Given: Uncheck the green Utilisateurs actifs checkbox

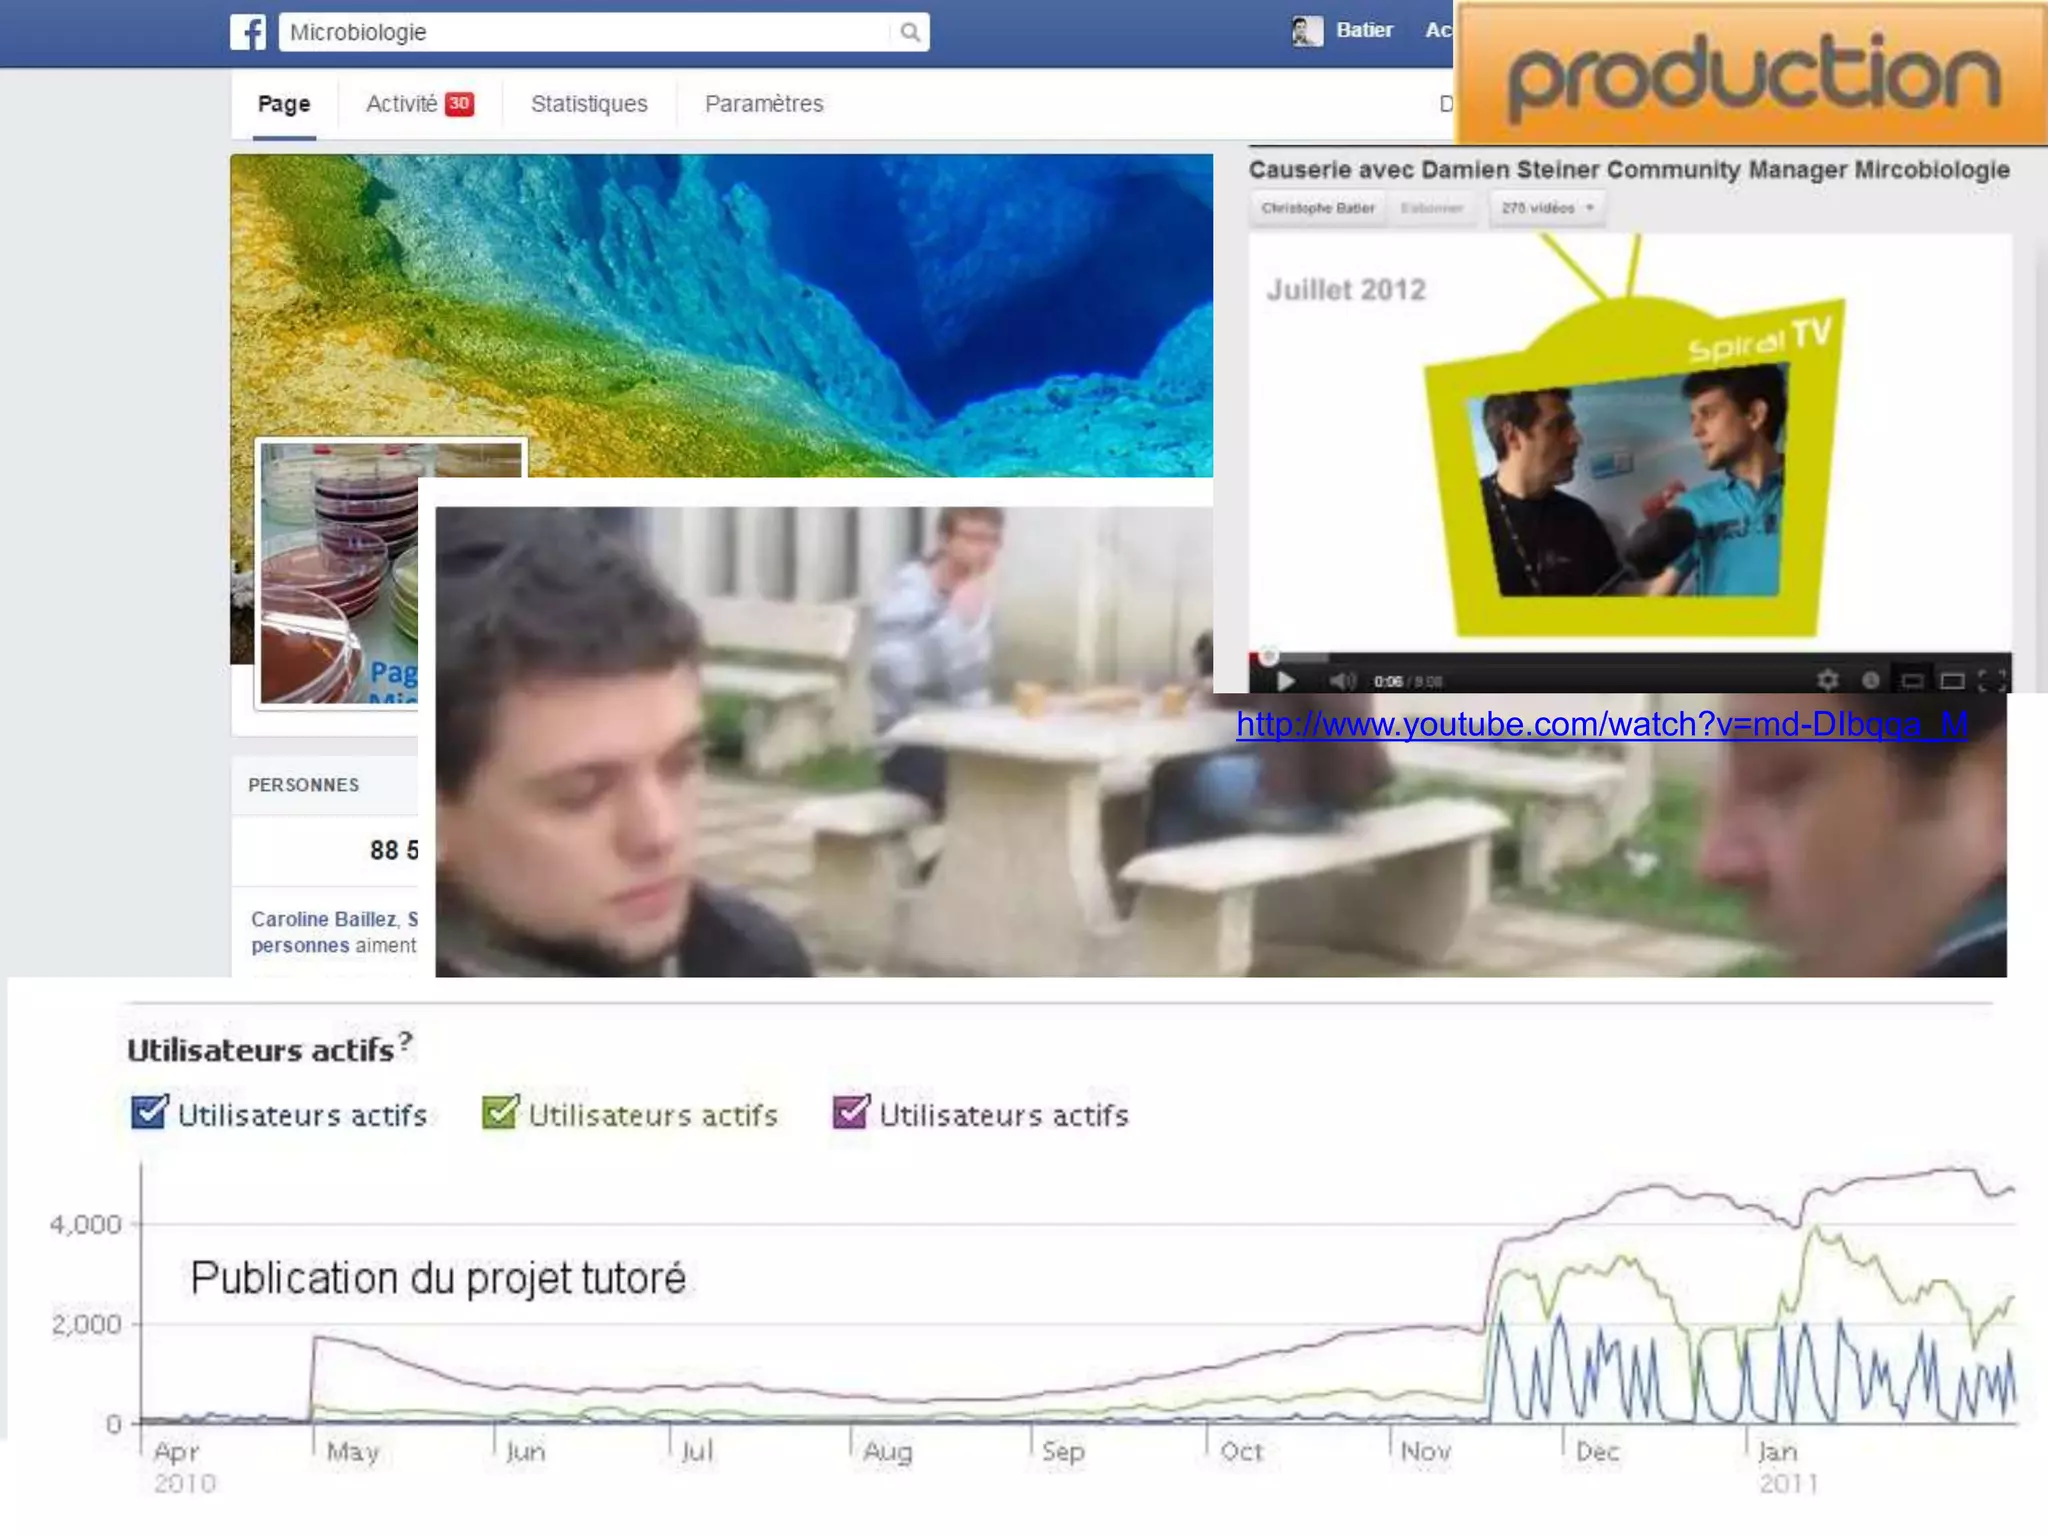Looking at the screenshot, I should (500, 1112).
